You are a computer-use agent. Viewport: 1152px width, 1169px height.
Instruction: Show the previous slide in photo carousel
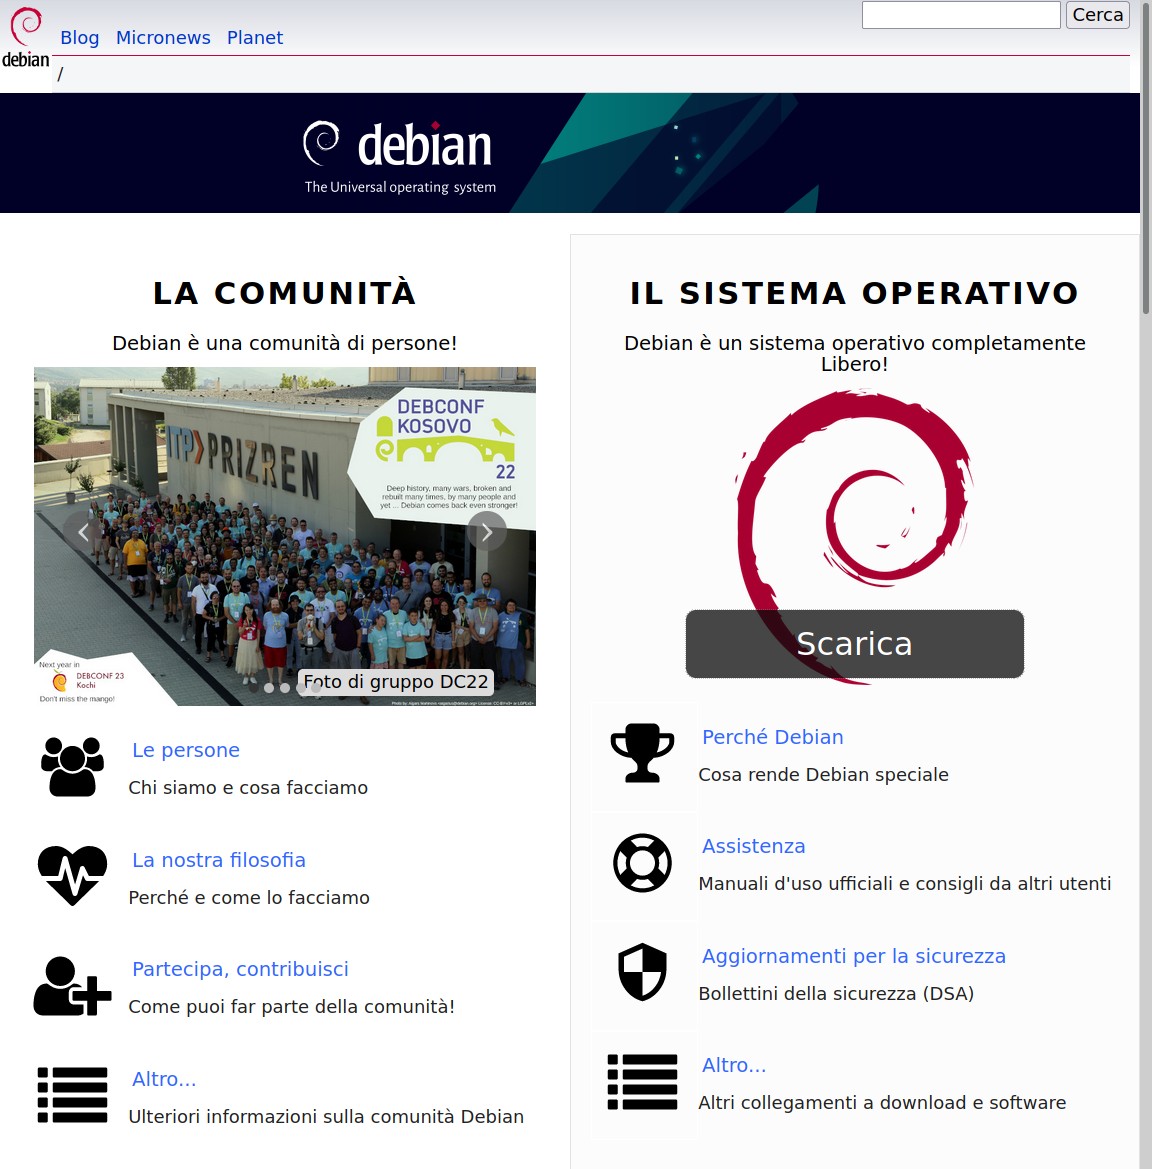click(83, 532)
